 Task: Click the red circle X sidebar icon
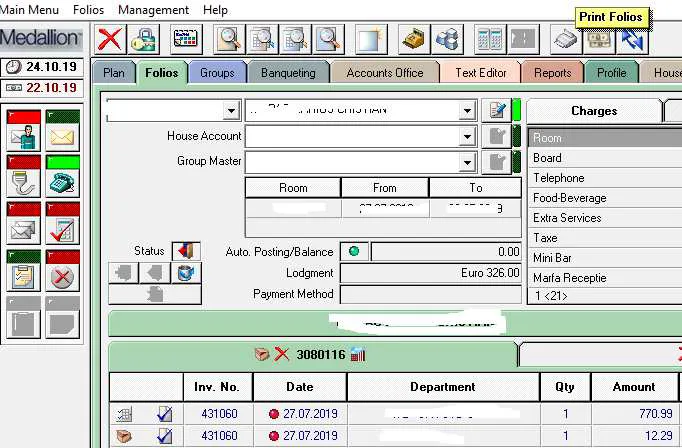63,271
